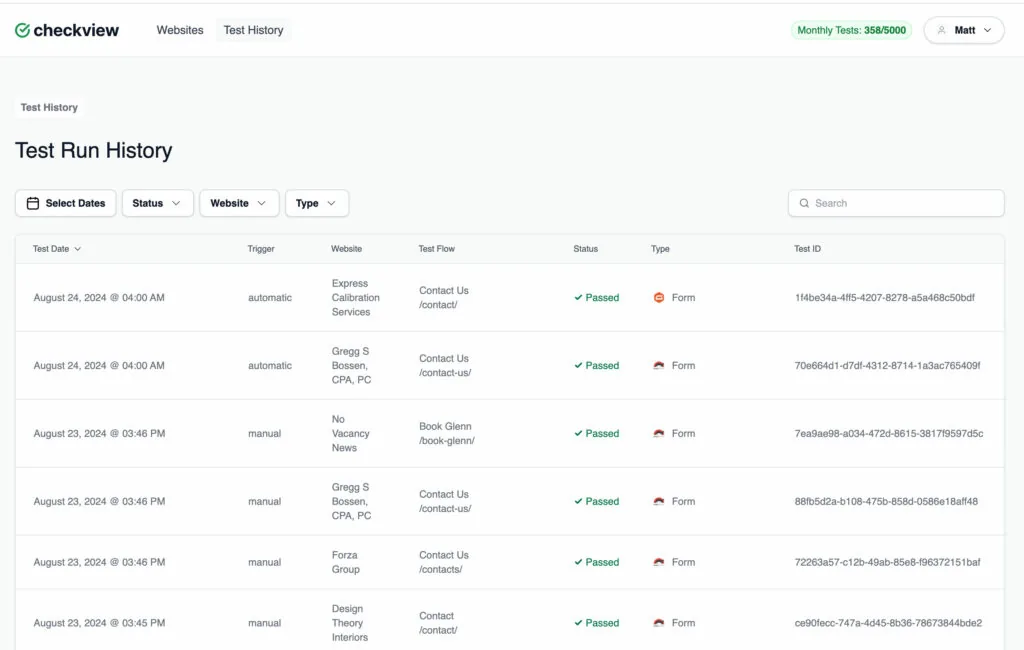Click the Status column header
The image size is (1024, 650).
(x=585, y=249)
